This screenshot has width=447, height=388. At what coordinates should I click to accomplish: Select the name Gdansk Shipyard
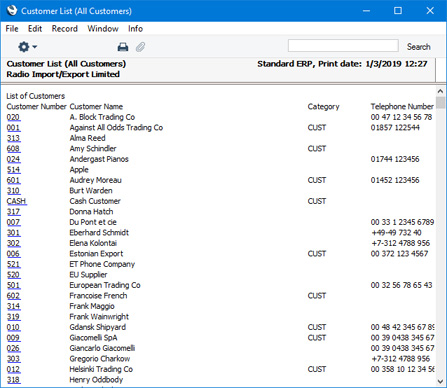point(97,327)
